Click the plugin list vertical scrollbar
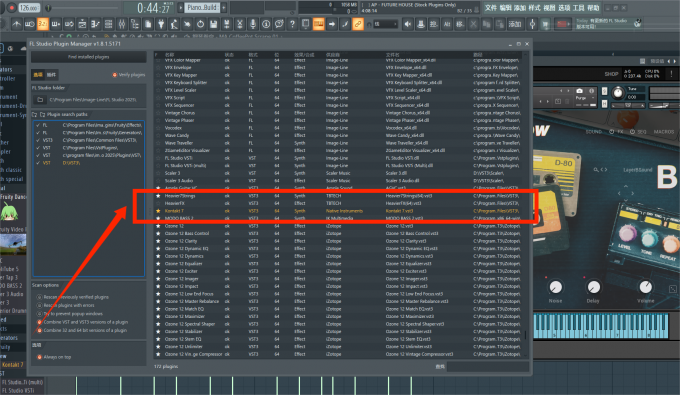 click(x=526, y=335)
